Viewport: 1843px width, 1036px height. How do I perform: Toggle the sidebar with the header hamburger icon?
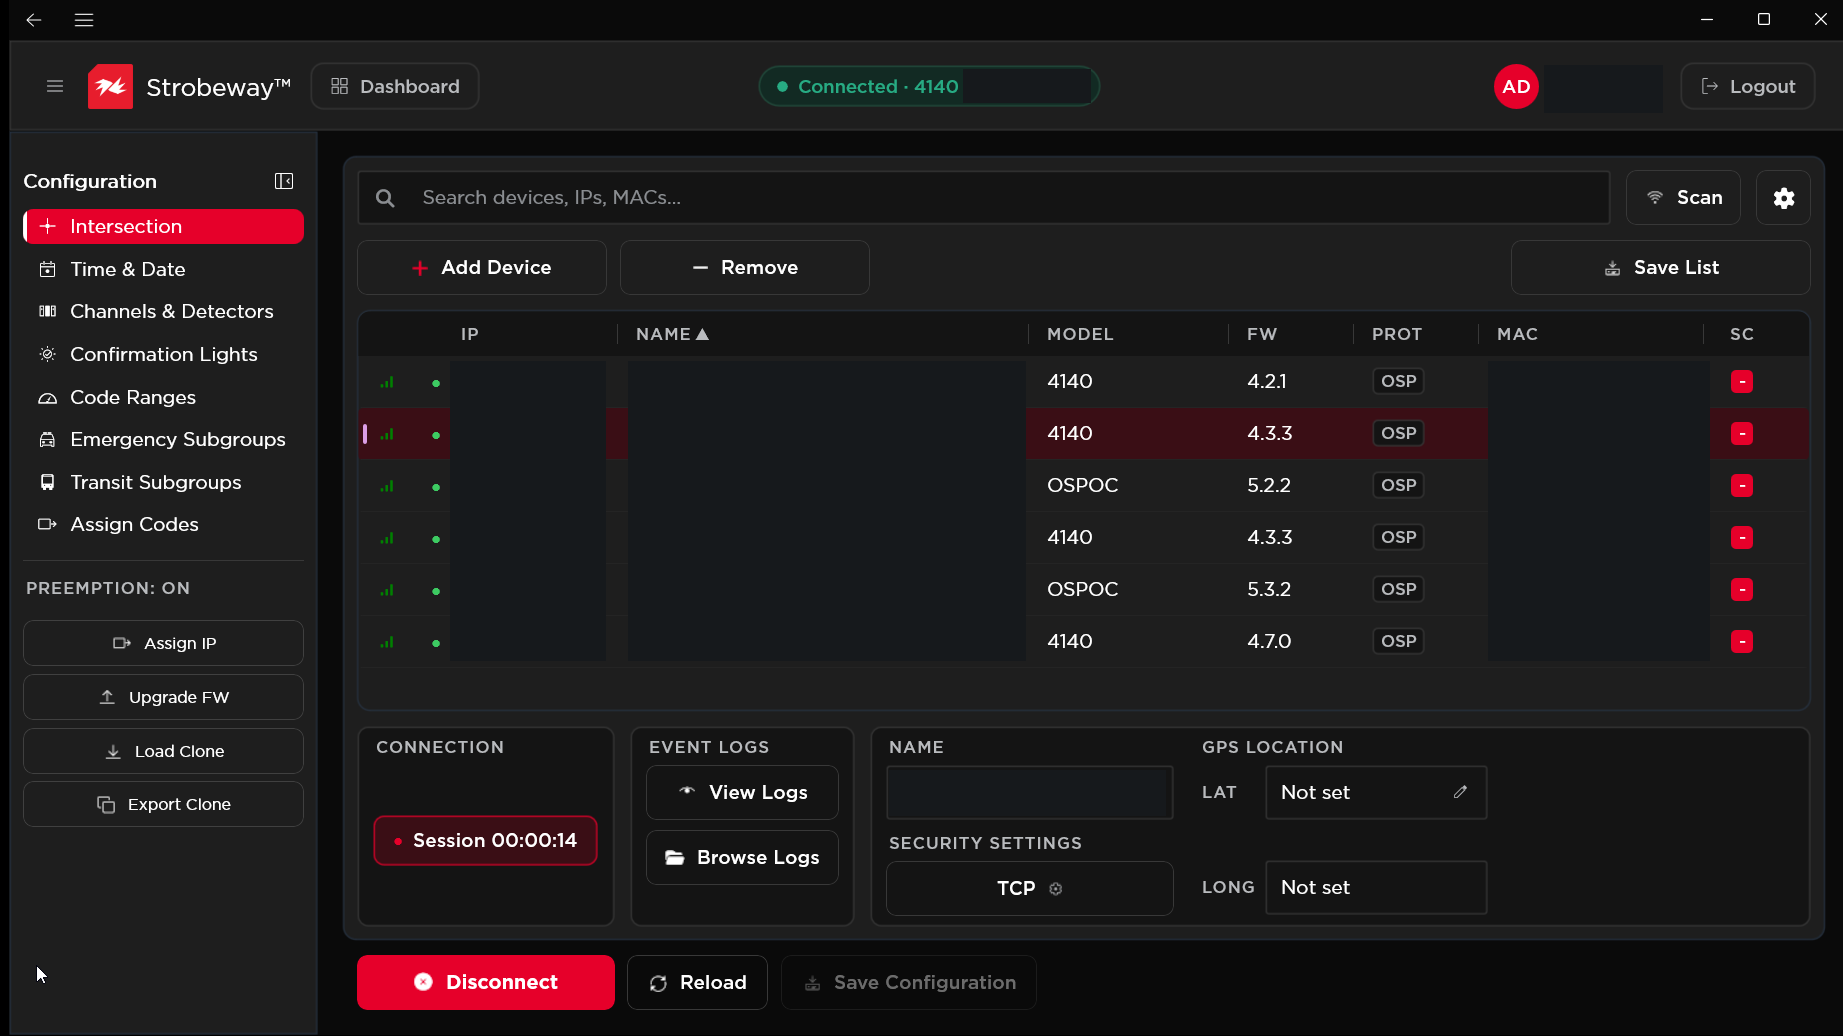coord(55,86)
